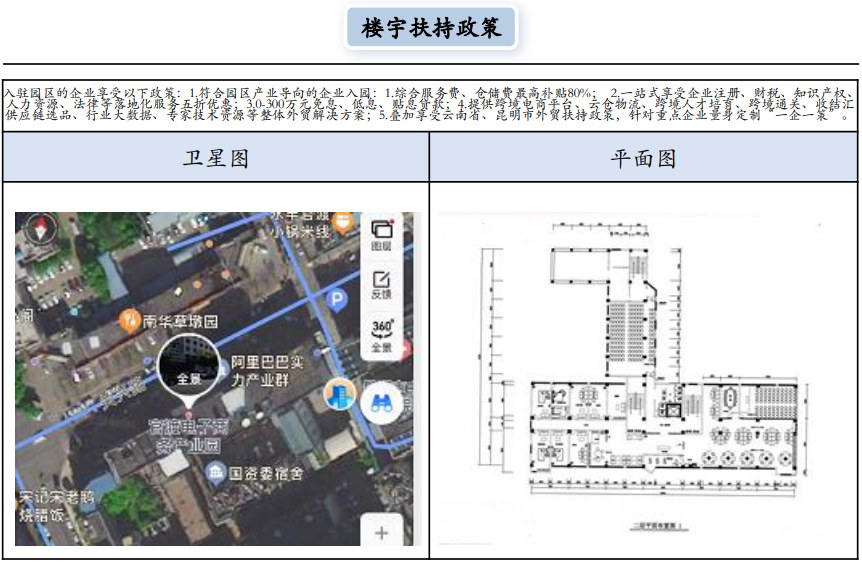Screen dimensions: 862x564
Task: Click the 国资委宿舍 label text
Action: click(266, 473)
